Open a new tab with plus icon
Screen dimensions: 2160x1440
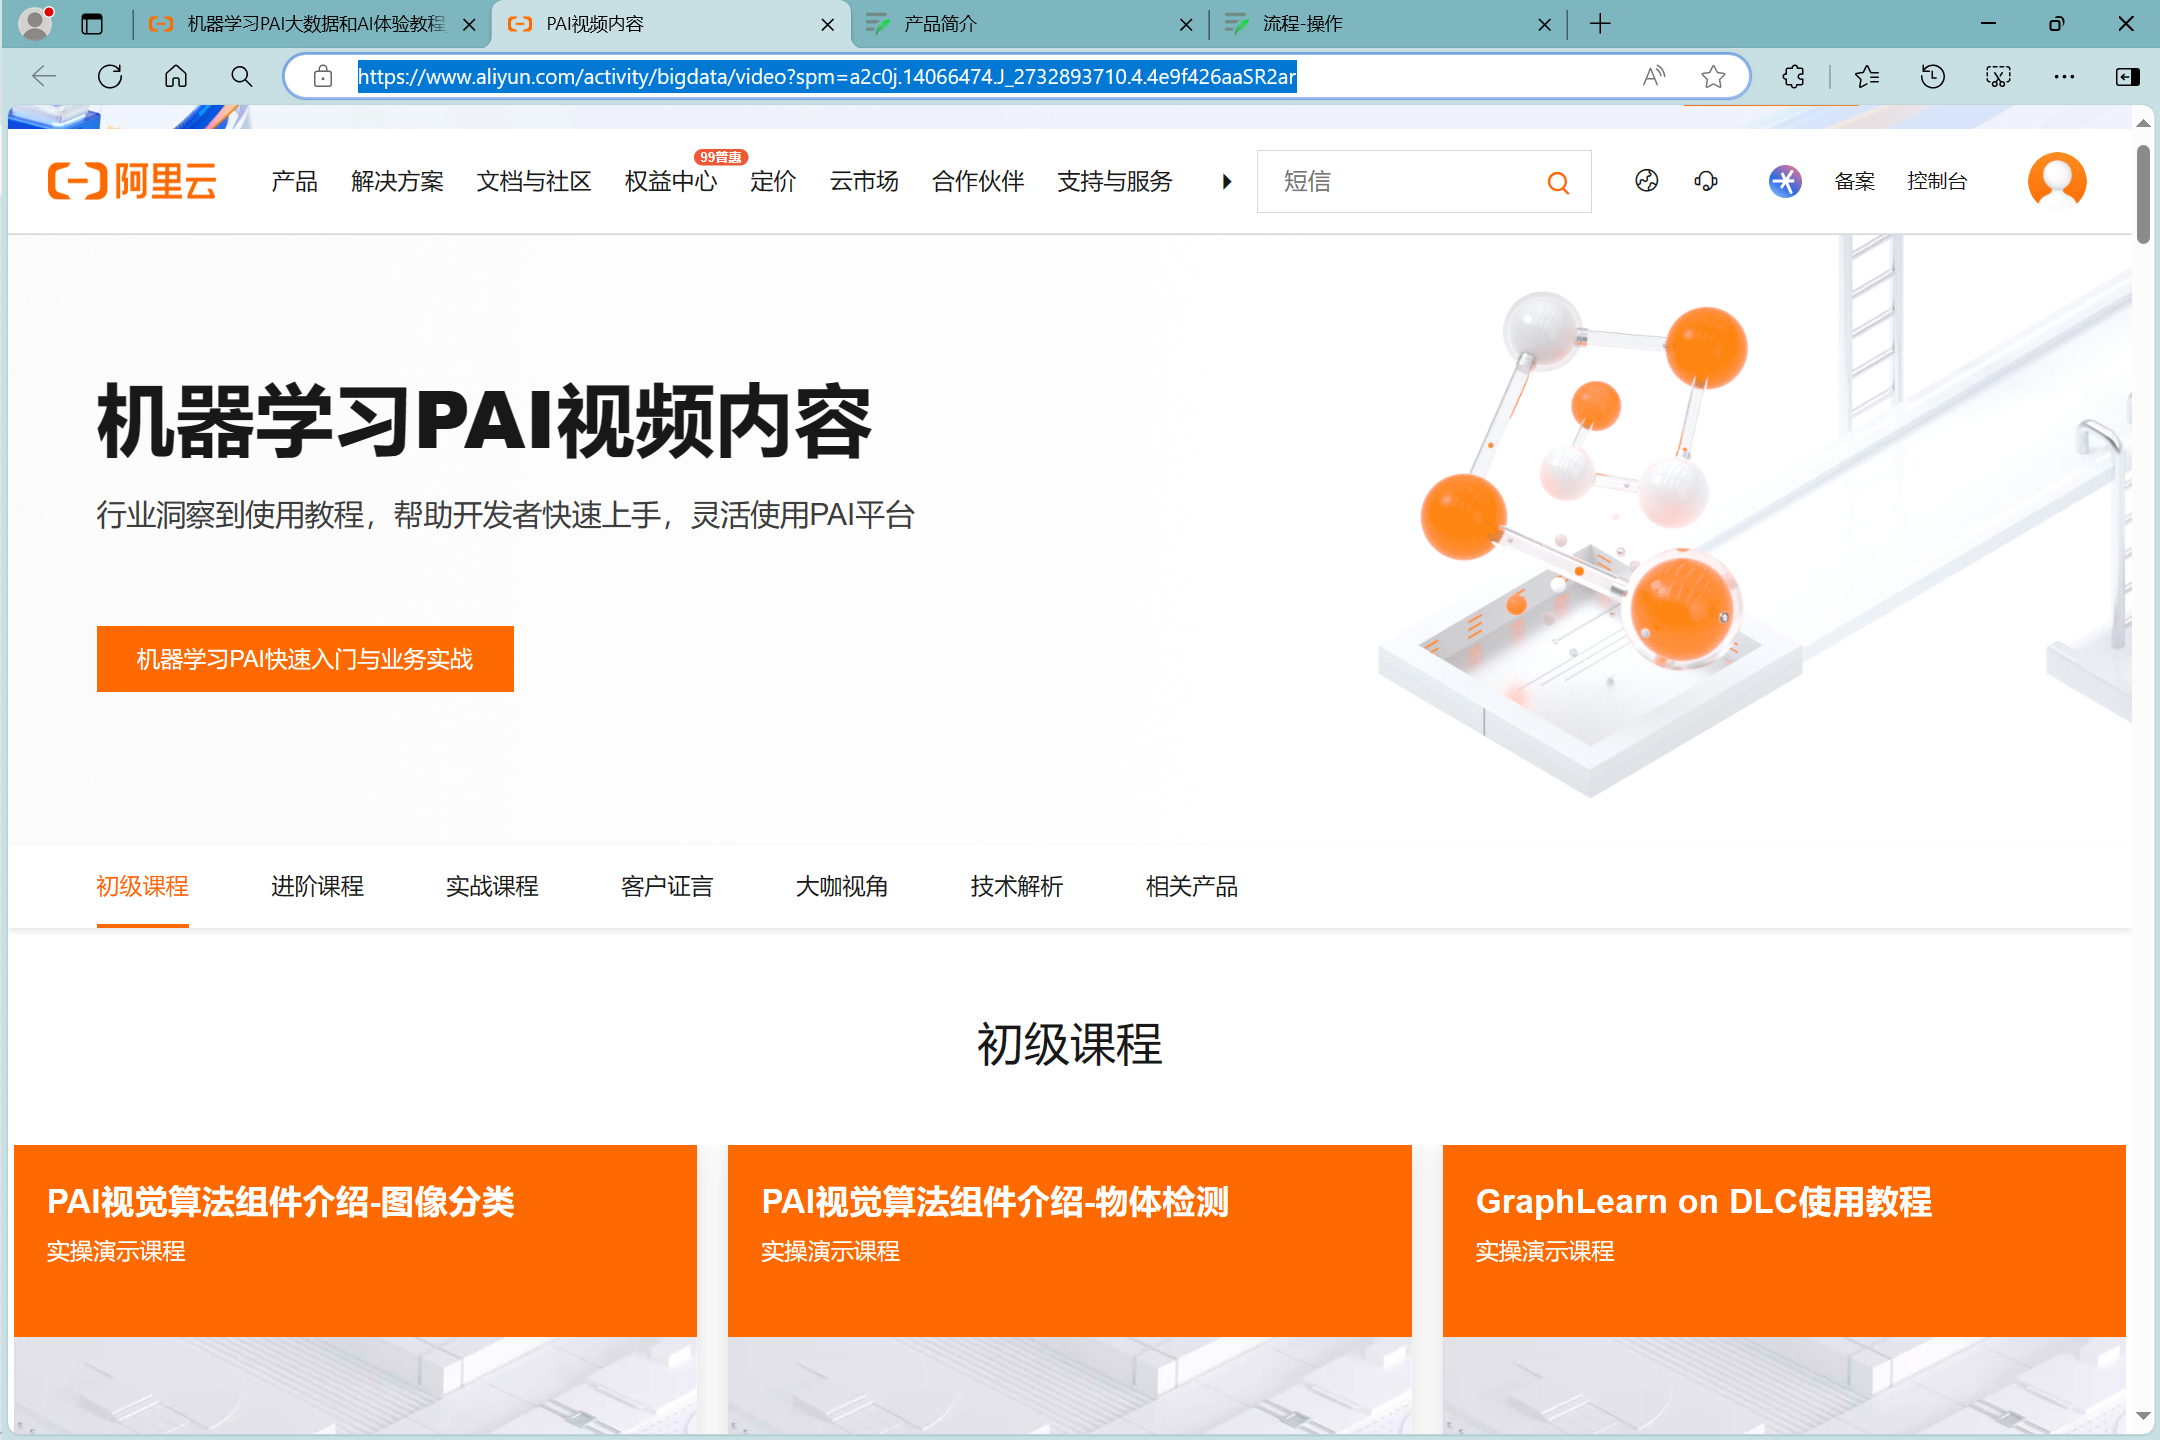point(1600,24)
